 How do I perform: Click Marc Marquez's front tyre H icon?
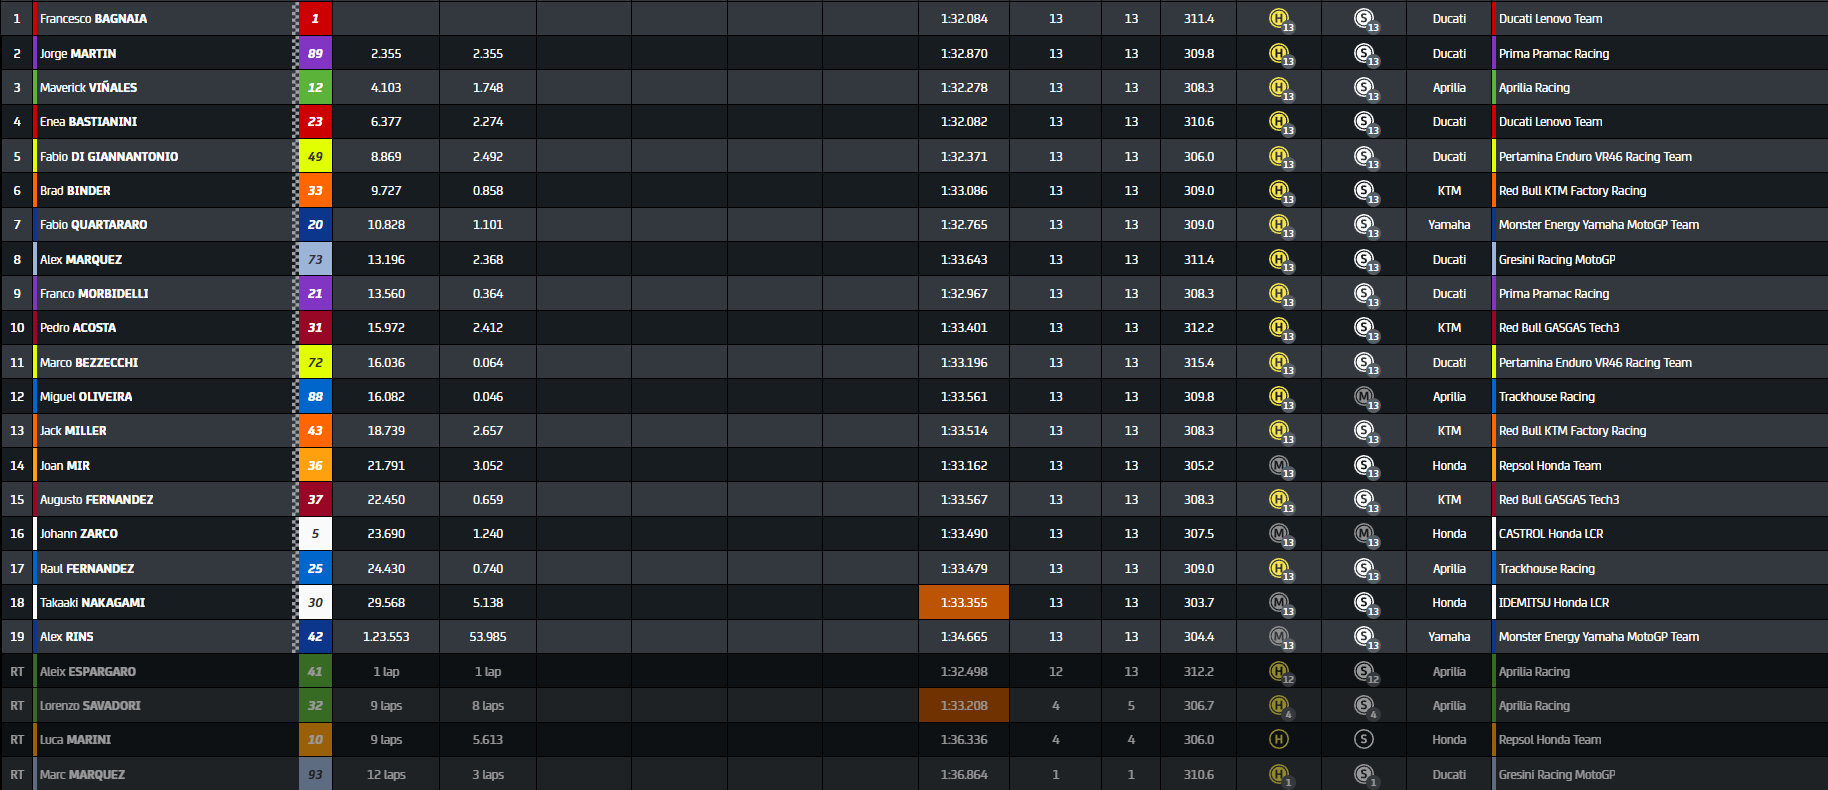pyautogui.click(x=1279, y=775)
